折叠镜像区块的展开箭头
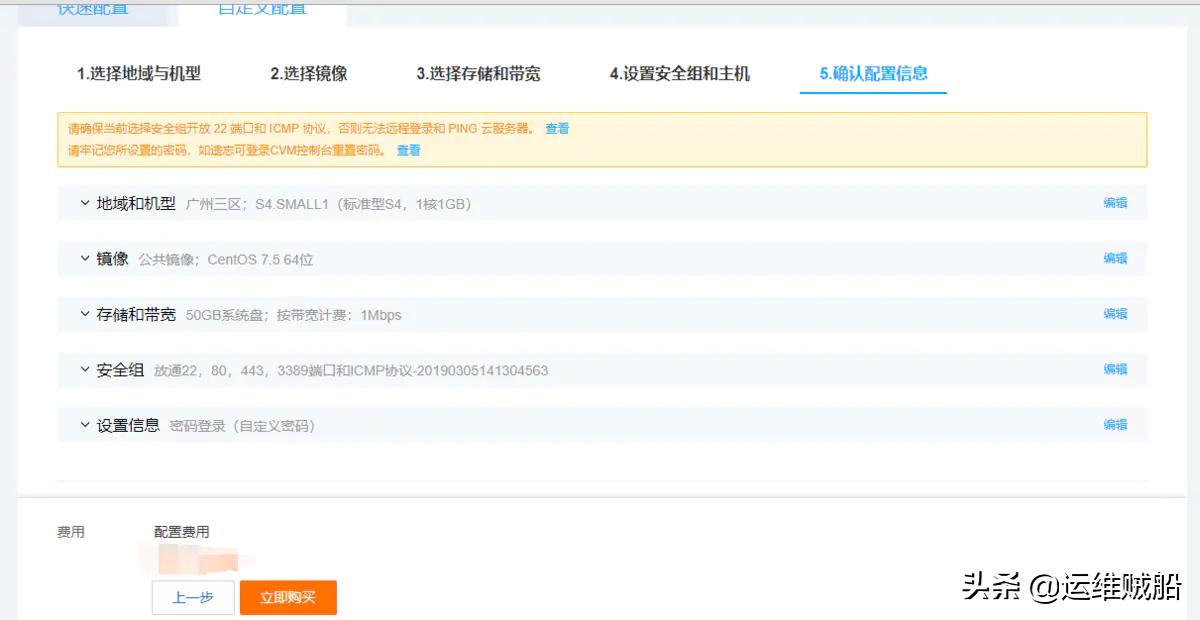 pyautogui.click(x=84, y=258)
